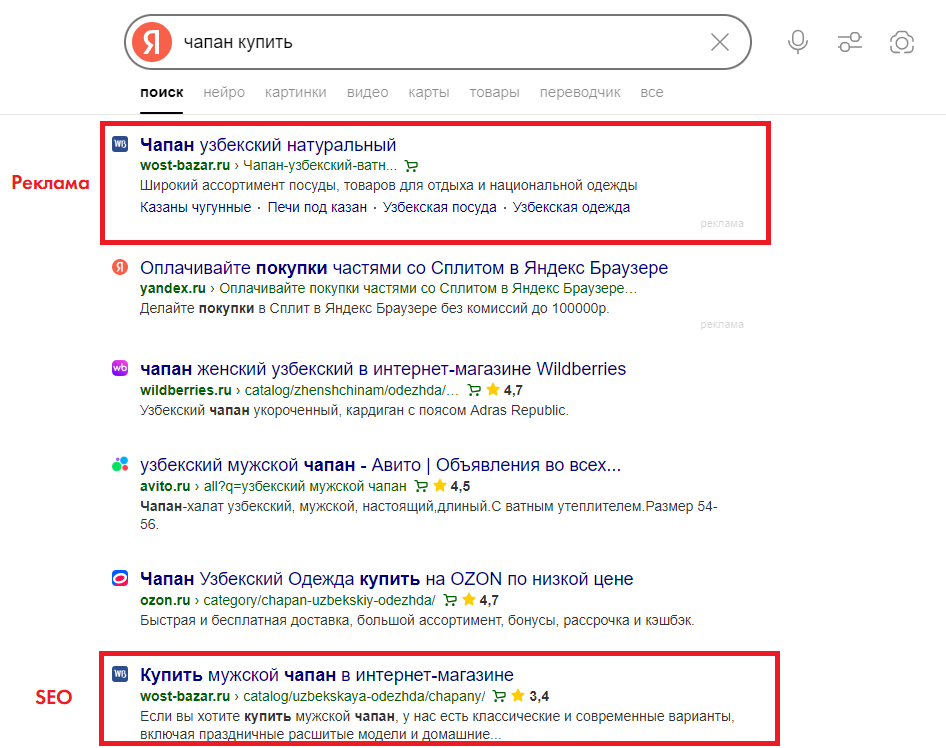
Task: Open the avito.ru domain link
Action: 165,486
